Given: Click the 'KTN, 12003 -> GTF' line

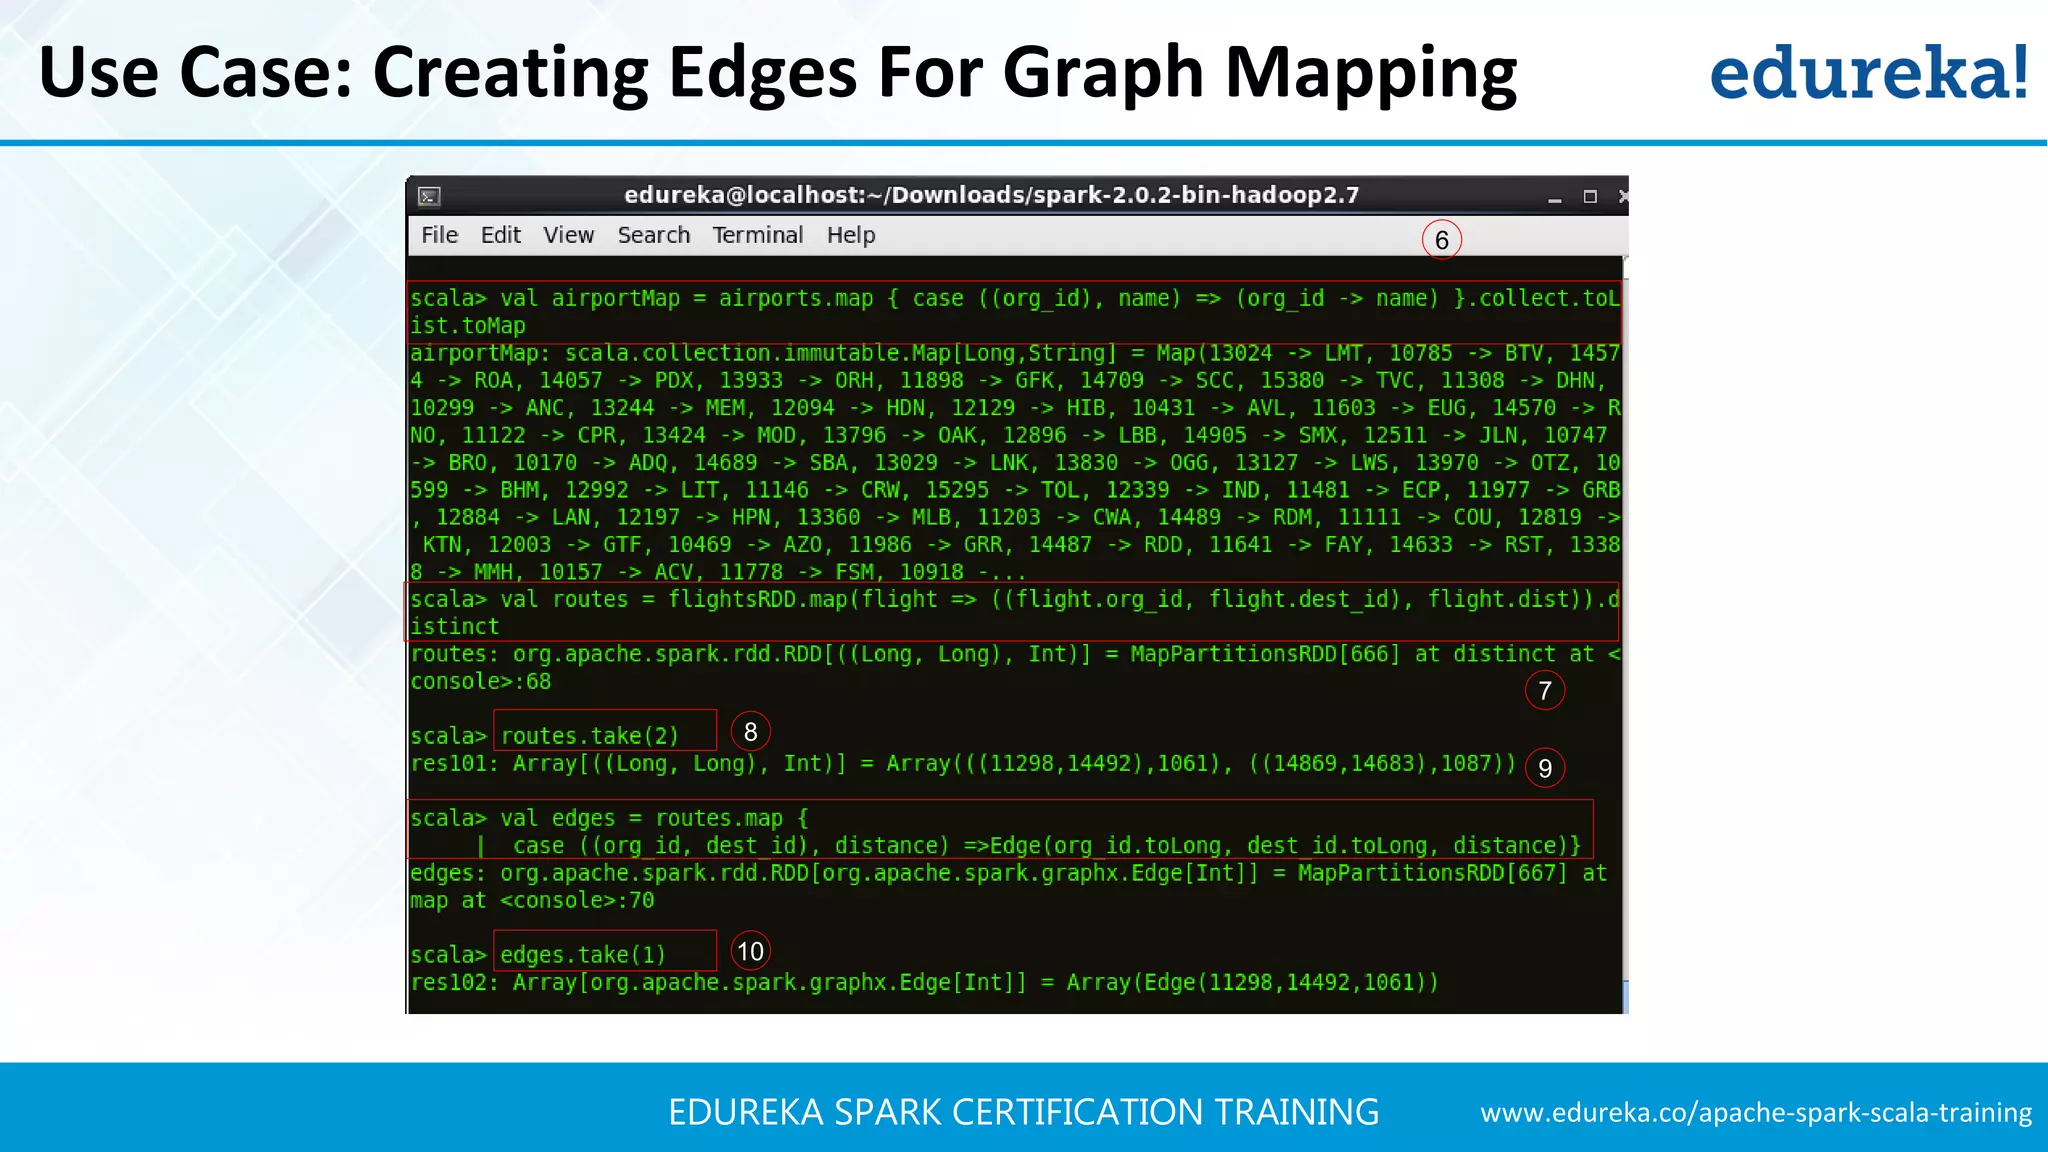Looking at the screenshot, I should click(1020, 545).
